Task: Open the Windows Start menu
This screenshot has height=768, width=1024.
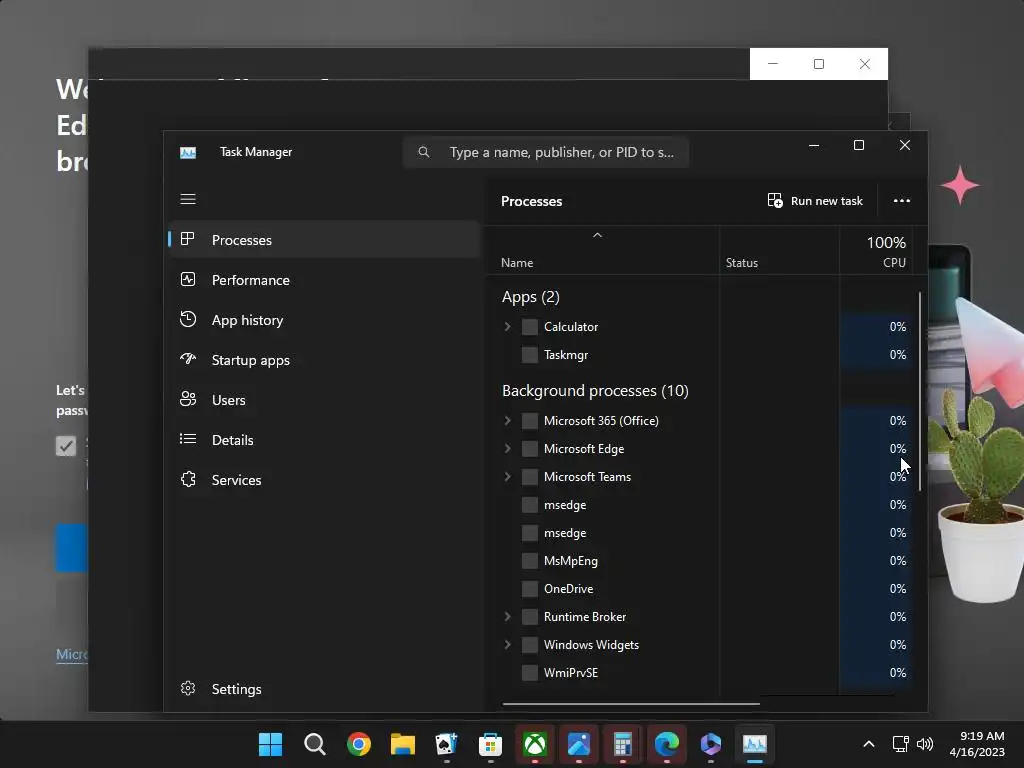Action: [270, 744]
